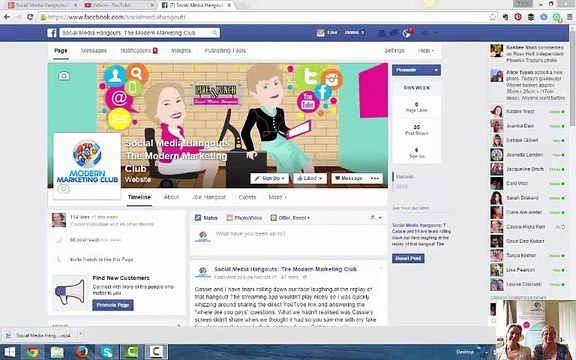Open the Help dropdown
The width and height of the screenshot is (576, 360).
[x=426, y=51]
